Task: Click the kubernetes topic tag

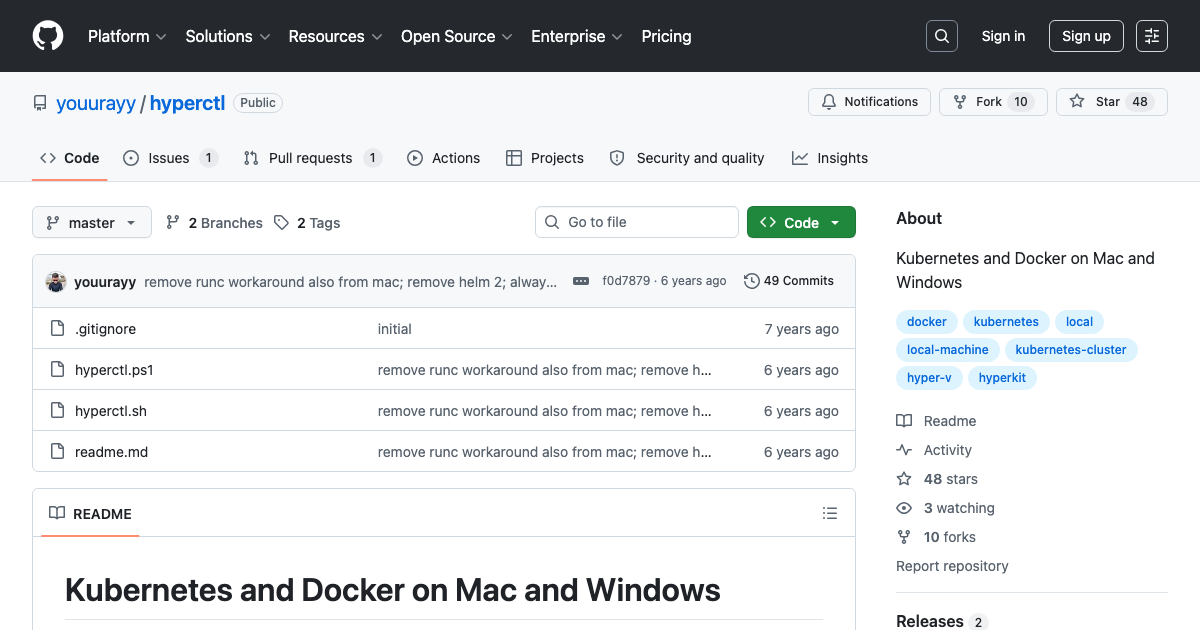Action: (x=1006, y=322)
